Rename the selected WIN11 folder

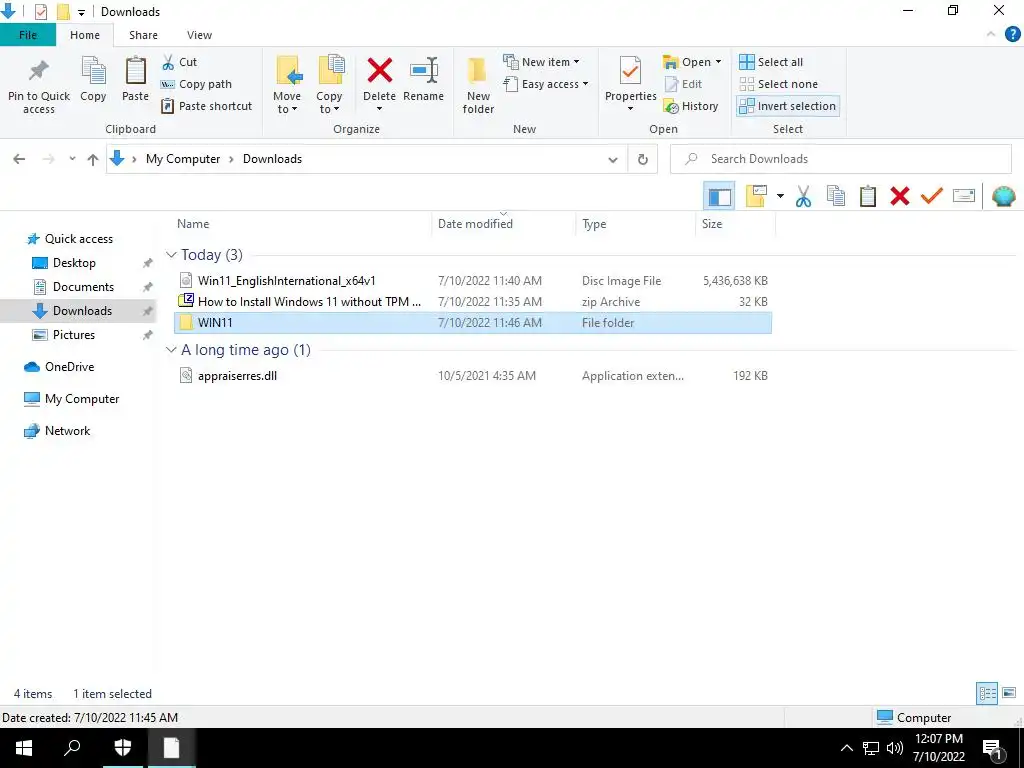point(423,80)
